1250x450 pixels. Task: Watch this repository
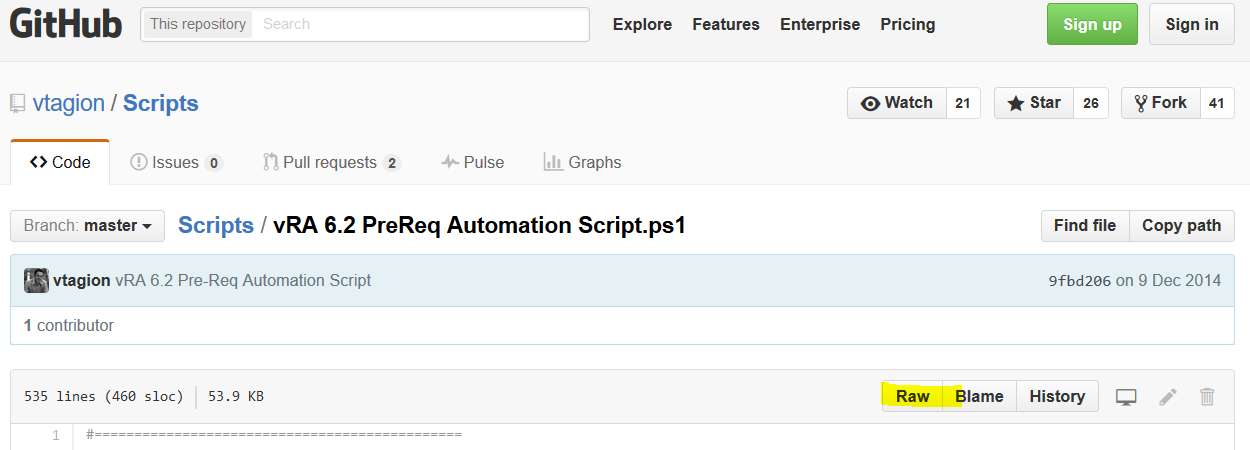coord(896,103)
